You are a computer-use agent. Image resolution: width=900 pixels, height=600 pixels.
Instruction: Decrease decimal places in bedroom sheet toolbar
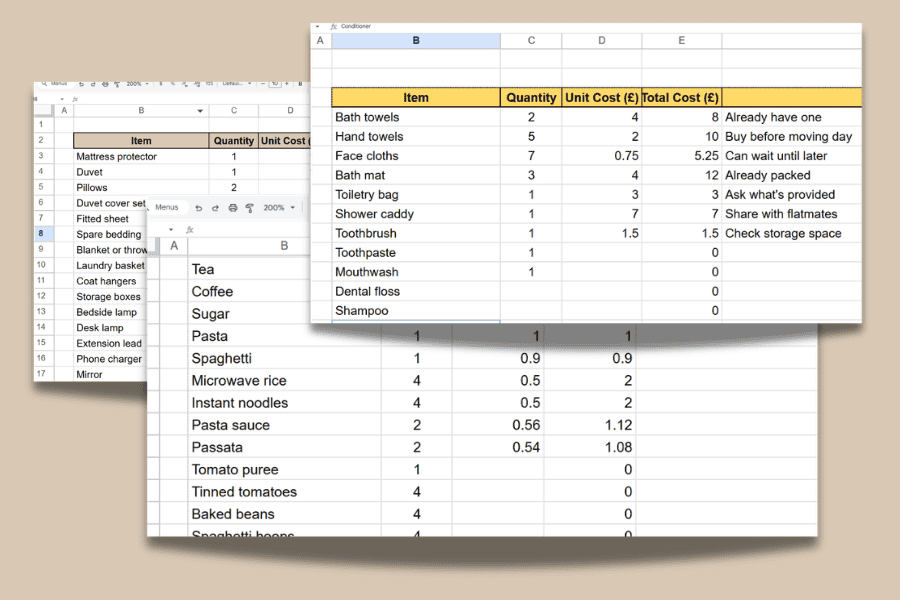point(185,84)
